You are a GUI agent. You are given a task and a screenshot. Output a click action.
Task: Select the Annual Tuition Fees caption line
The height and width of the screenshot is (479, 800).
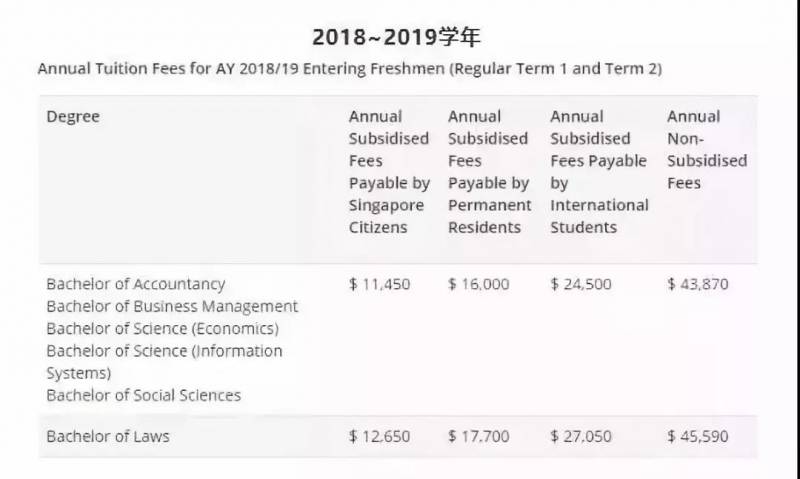349,69
